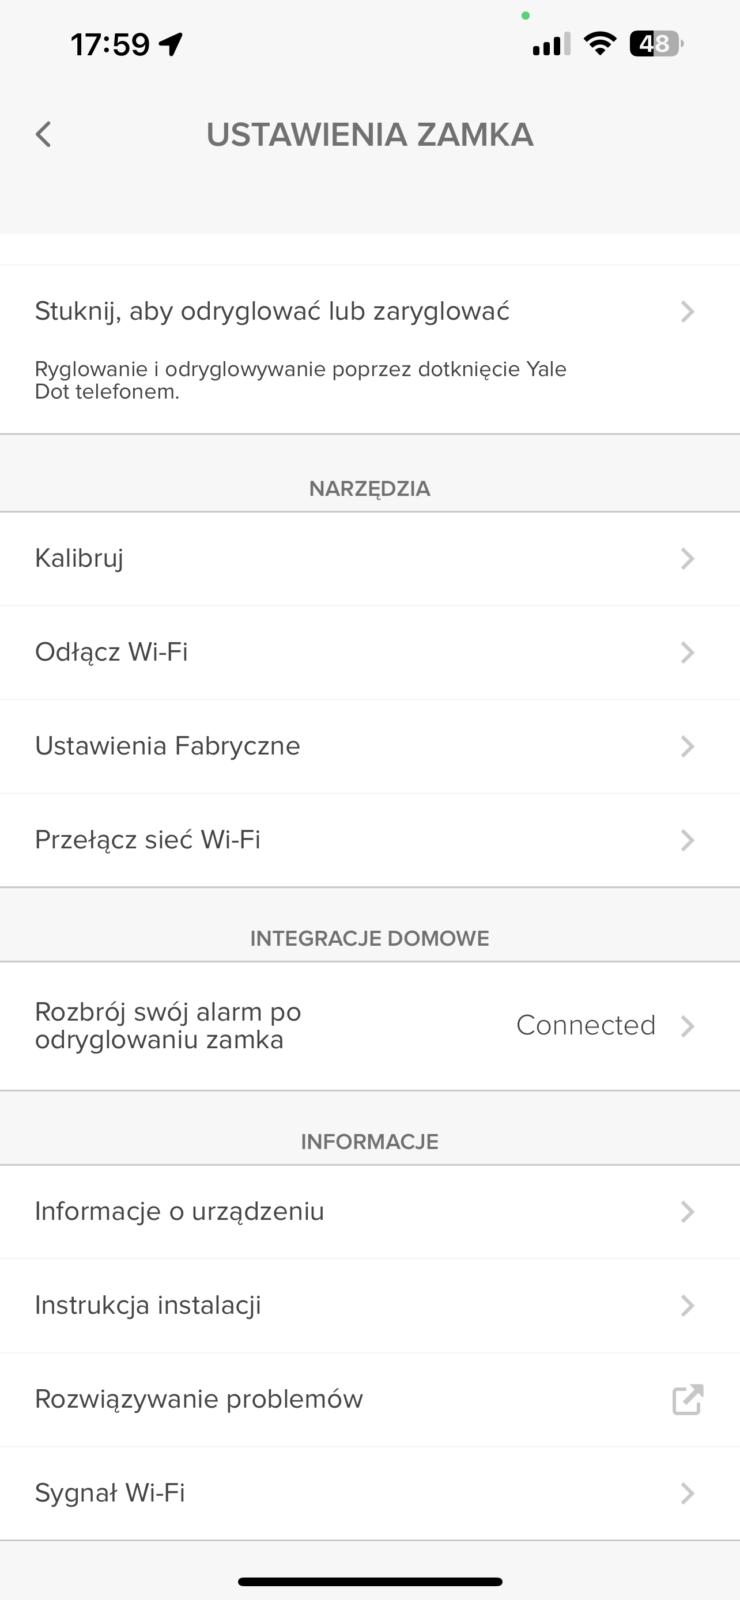Expand the Kalibruj row chevron
The width and height of the screenshot is (740, 1600).
click(687, 559)
